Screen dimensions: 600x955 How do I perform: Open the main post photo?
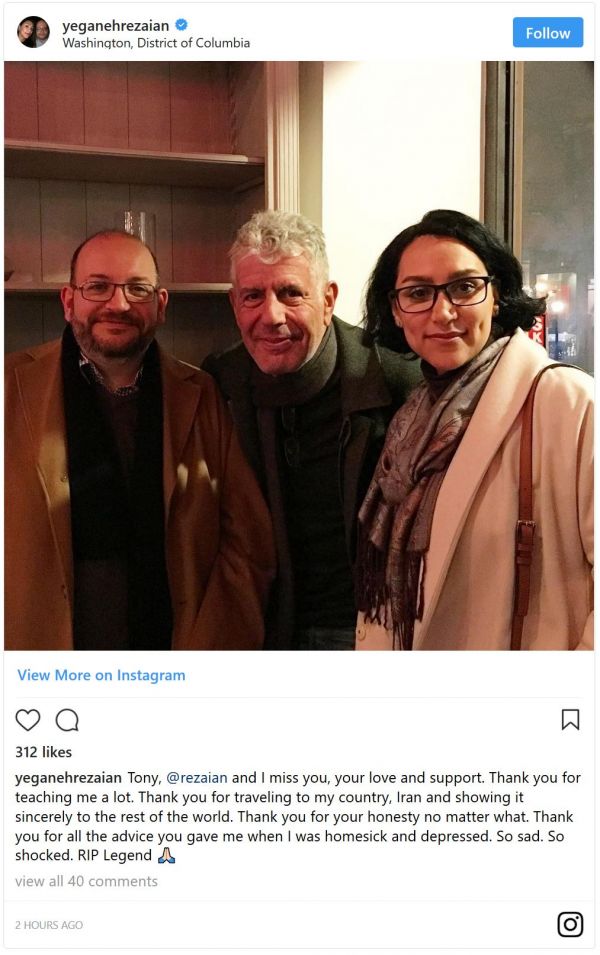click(299, 356)
